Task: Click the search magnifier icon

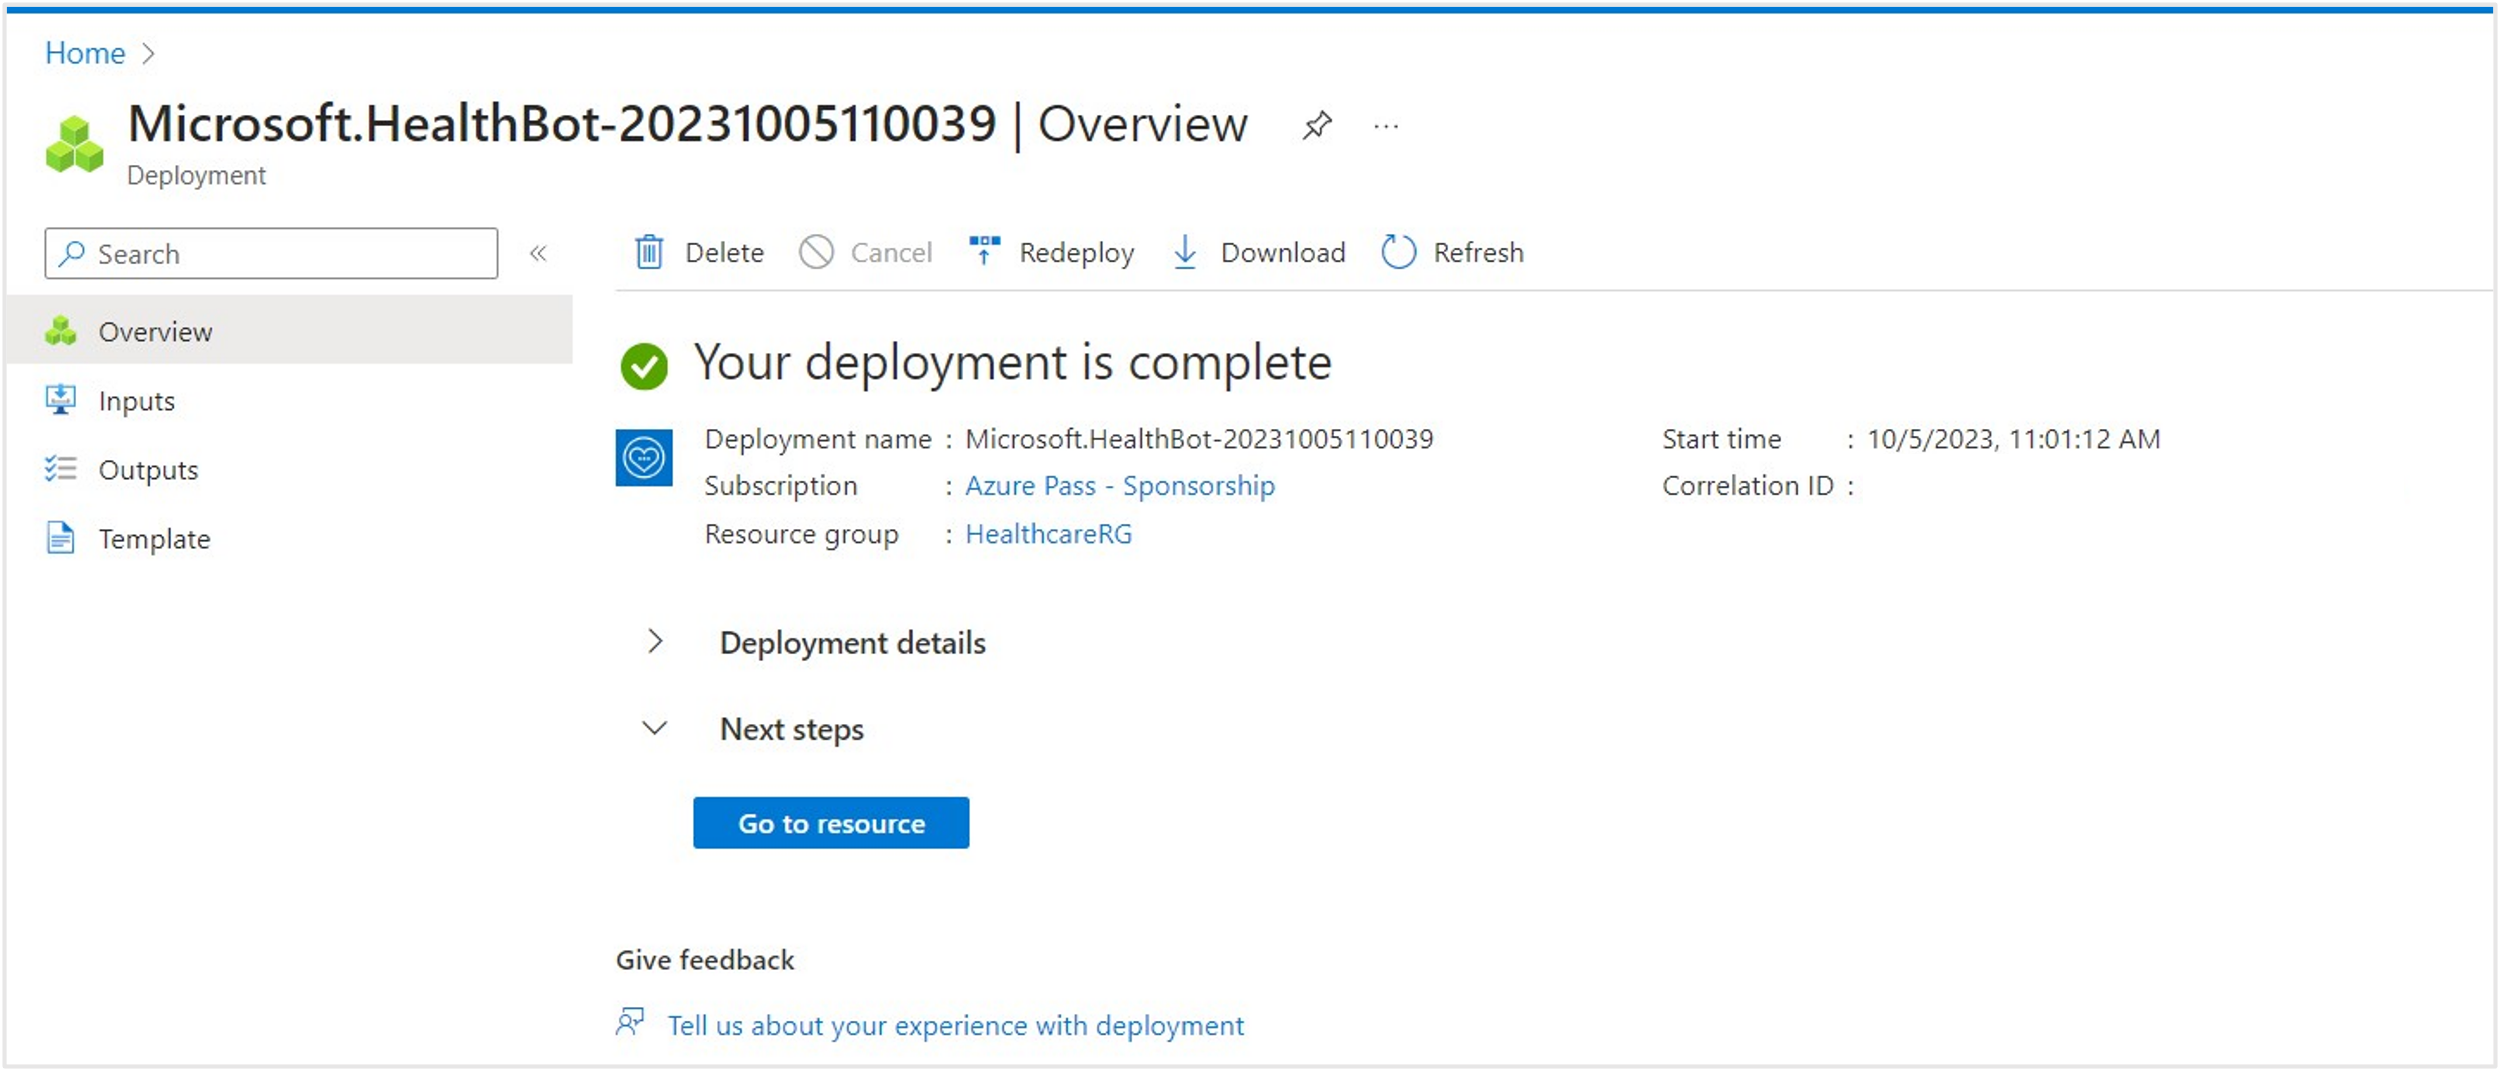Action: [72, 253]
